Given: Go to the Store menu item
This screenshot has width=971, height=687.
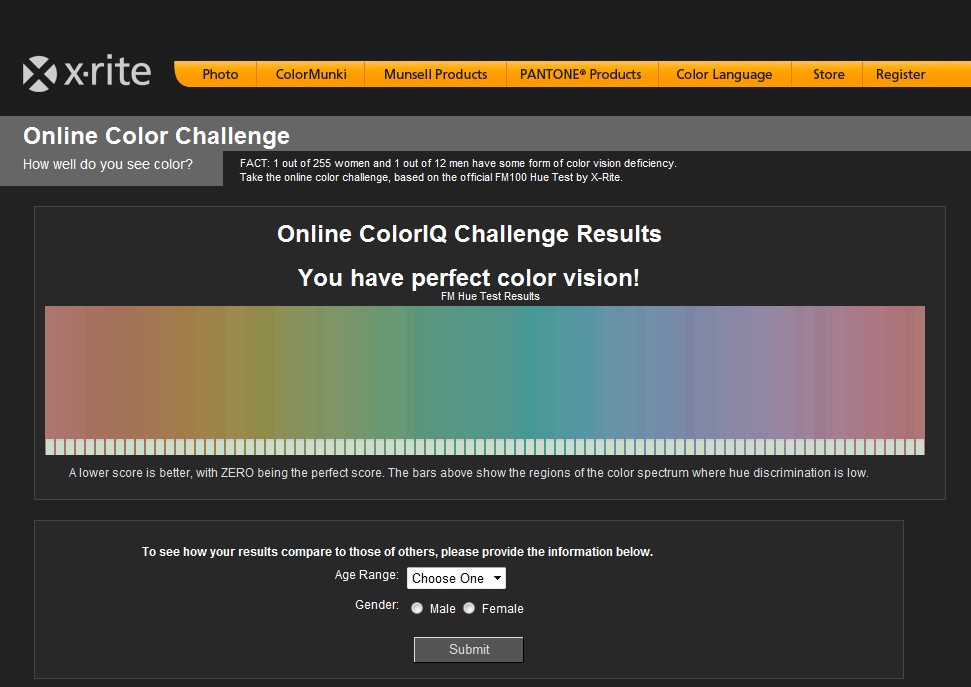Looking at the screenshot, I should pos(828,74).
